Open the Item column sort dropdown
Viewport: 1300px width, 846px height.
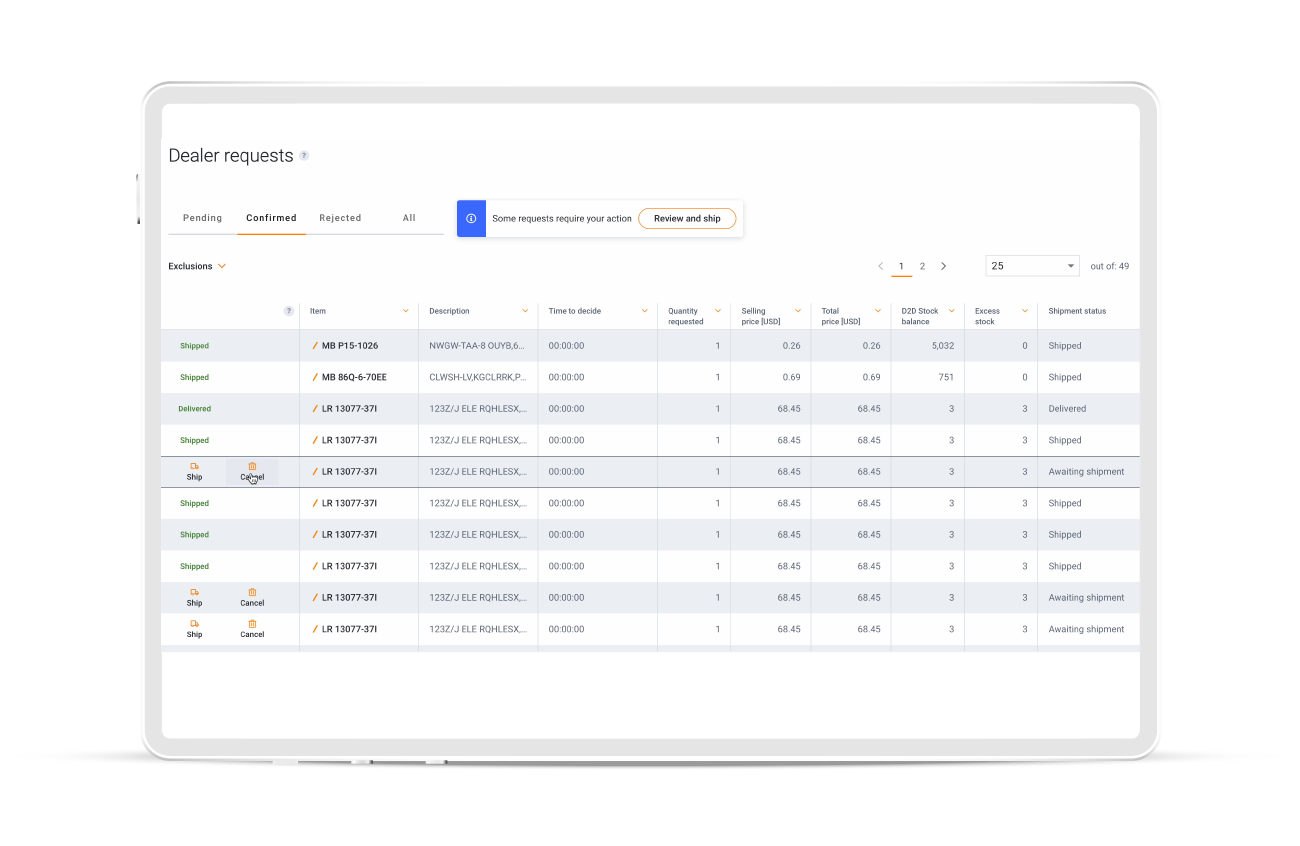point(405,311)
